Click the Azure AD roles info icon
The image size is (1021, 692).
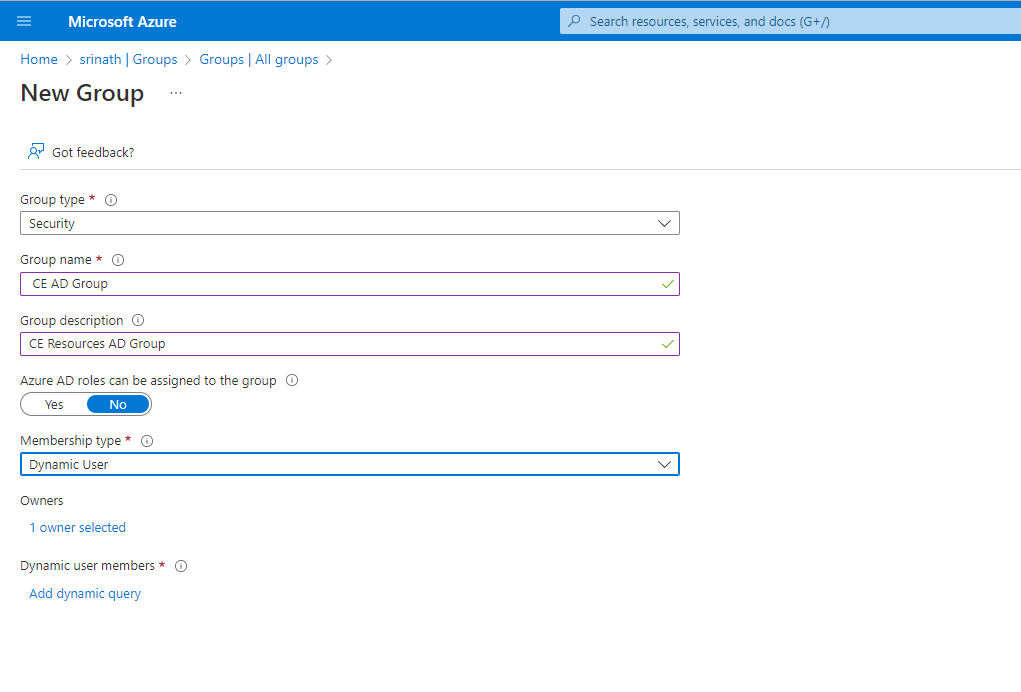(292, 381)
